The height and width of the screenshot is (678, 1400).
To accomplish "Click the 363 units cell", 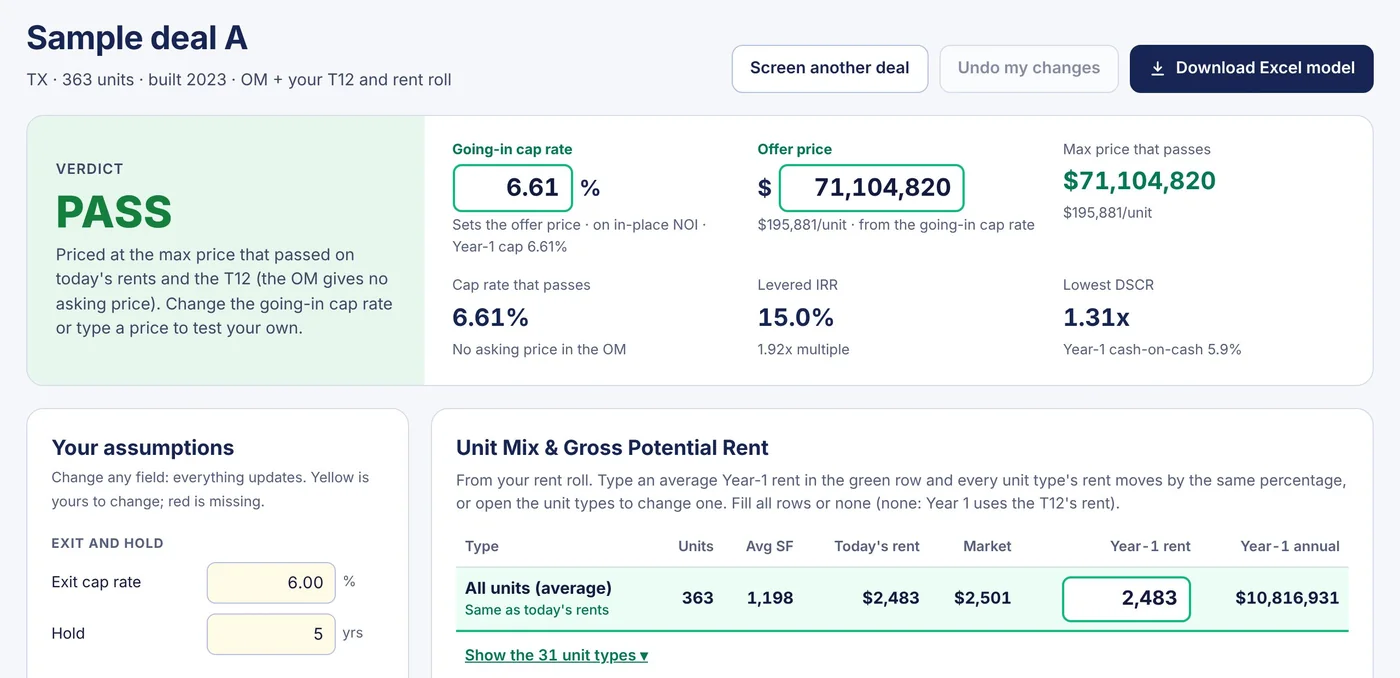I will pyautogui.click(x=698, y=598).
